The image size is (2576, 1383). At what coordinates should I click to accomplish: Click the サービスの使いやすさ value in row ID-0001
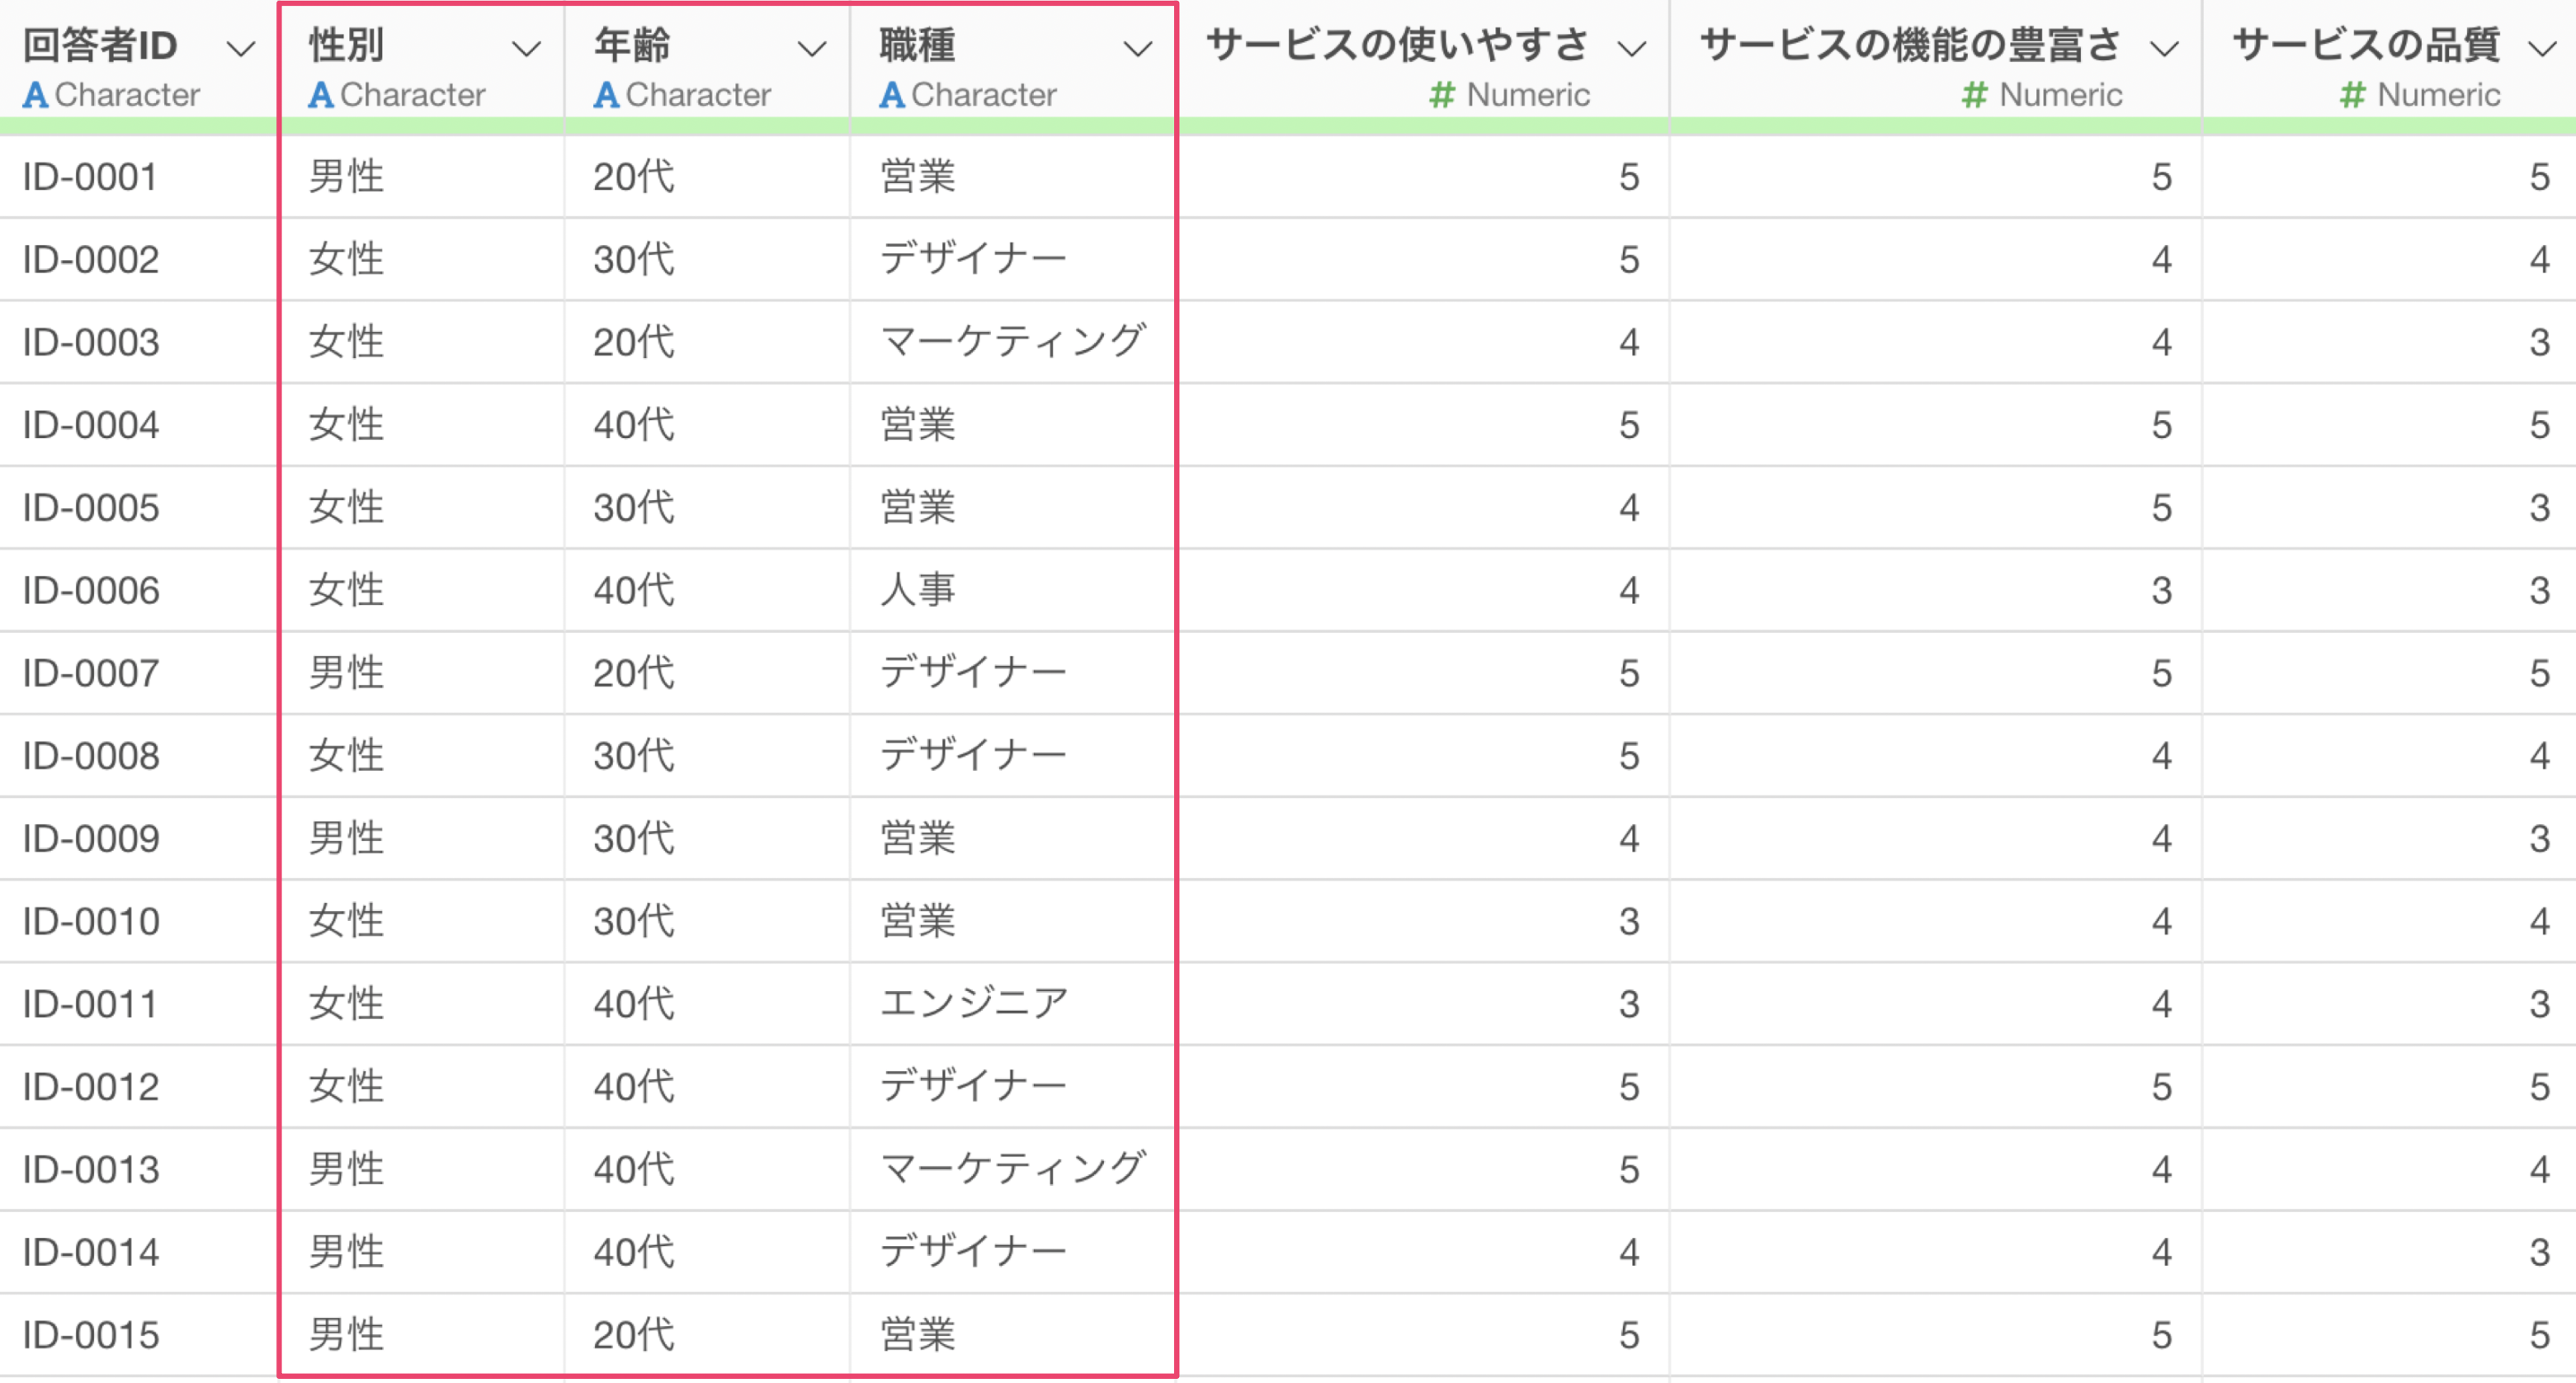pos(1630,177)
